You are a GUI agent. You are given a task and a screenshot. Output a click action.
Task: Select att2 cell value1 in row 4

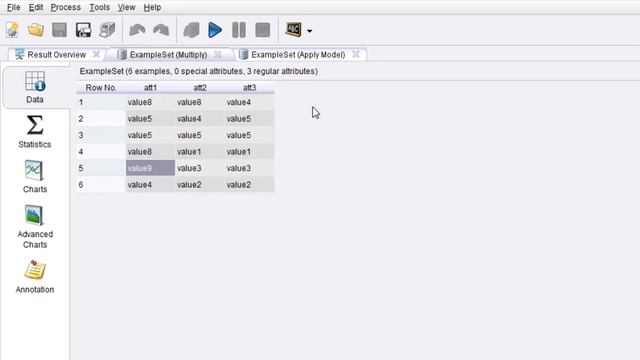(200, 152)
